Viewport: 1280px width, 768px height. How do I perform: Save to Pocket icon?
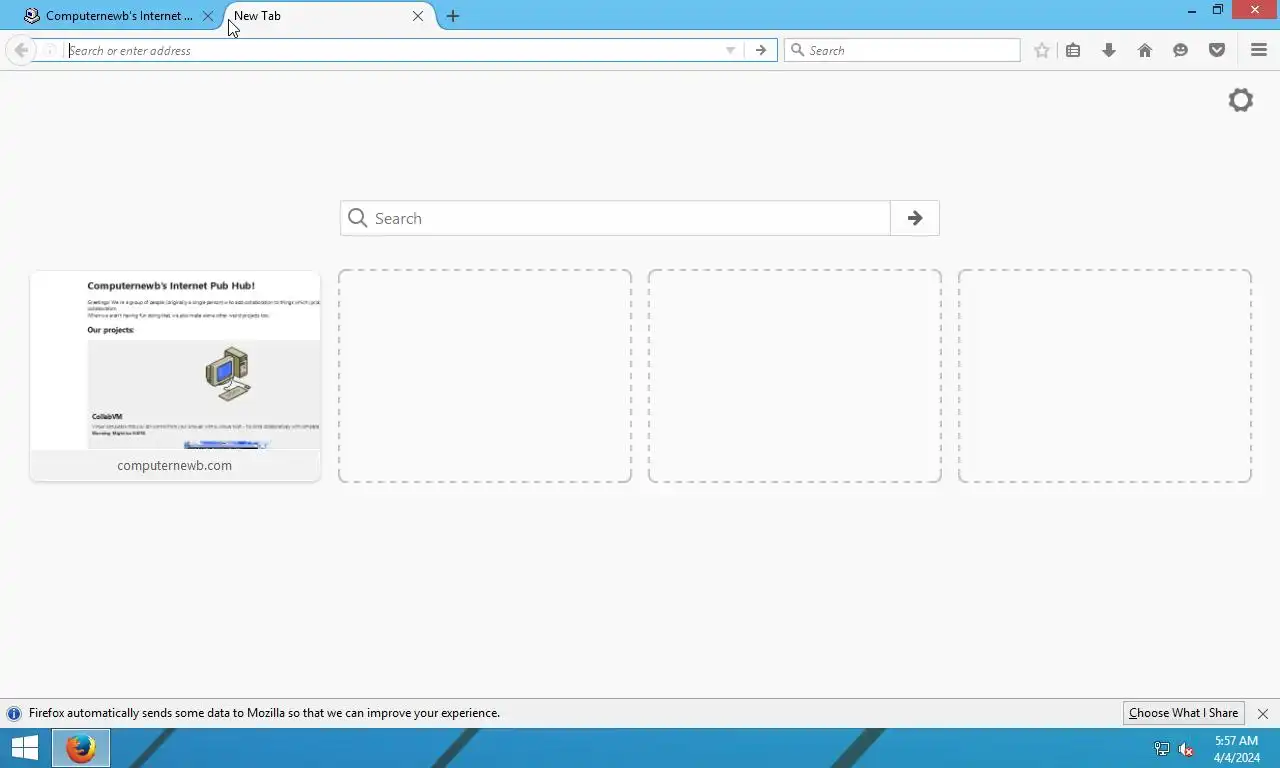coord(1217,50)
